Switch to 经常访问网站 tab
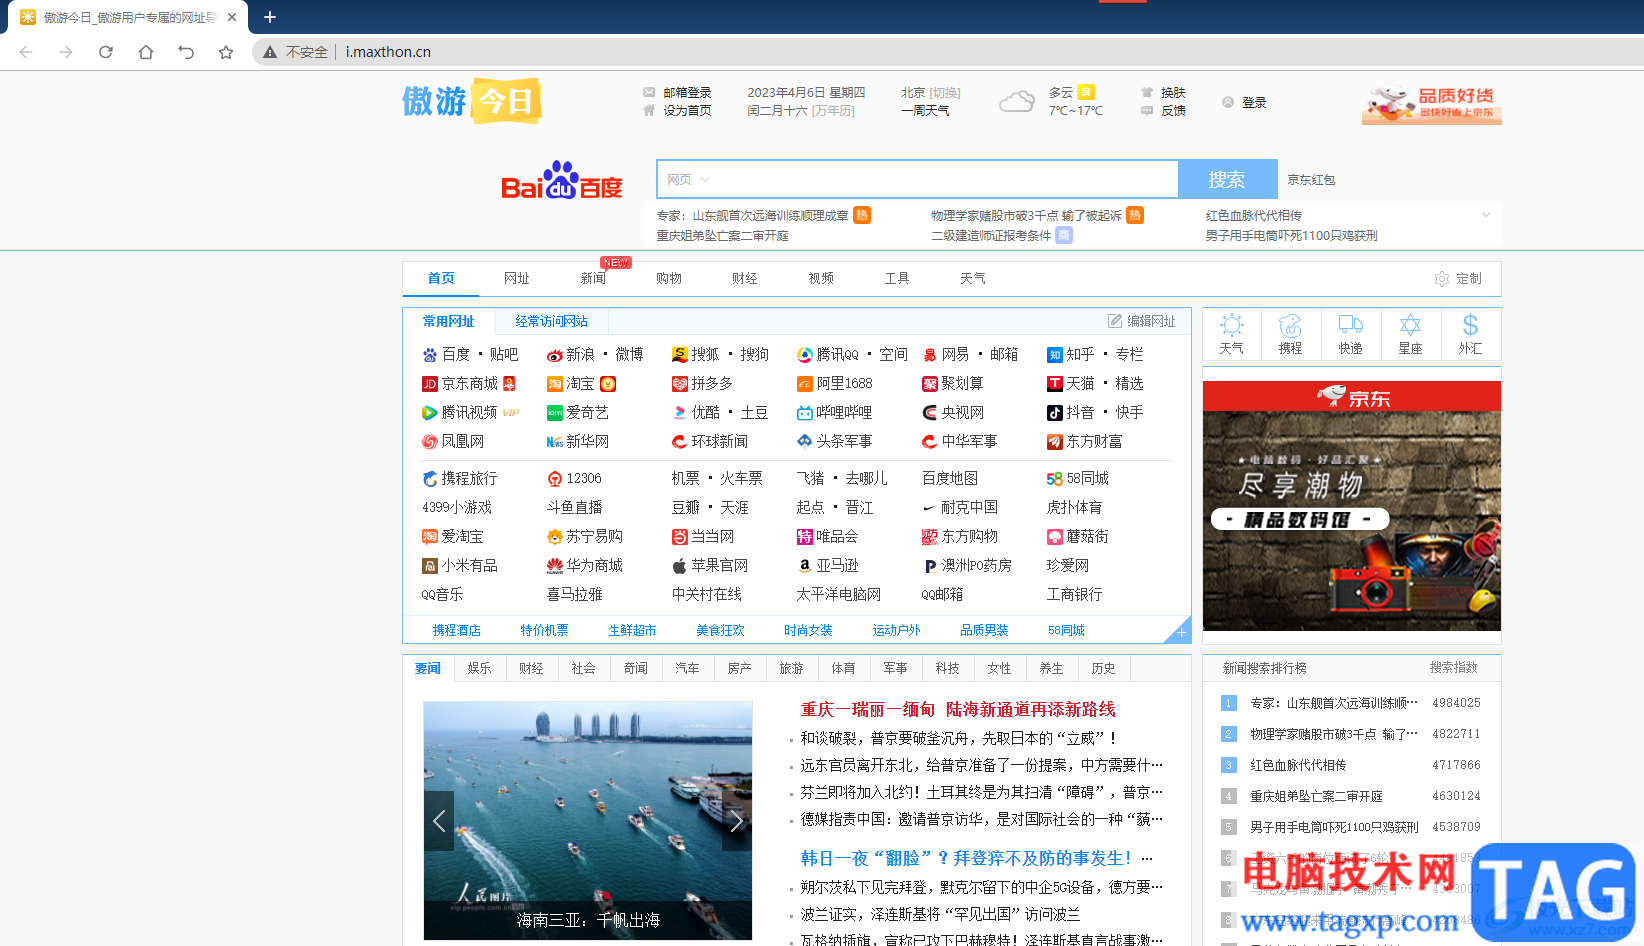Image resolution: width=1644 pixels, height=946 pixels. click(551, 321)
